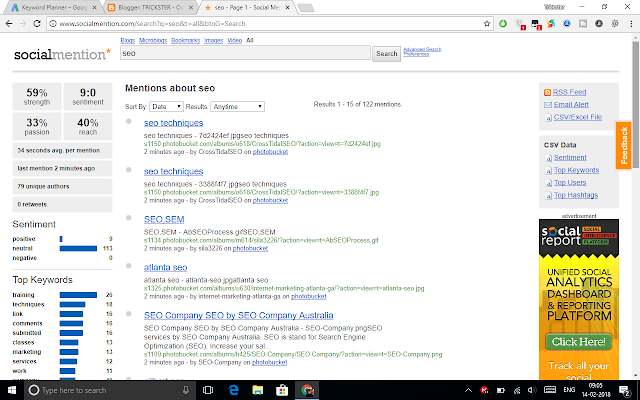Click the techniques keyword
The width and height of the screenshot is (640, 400).
(x=28, y=304)
